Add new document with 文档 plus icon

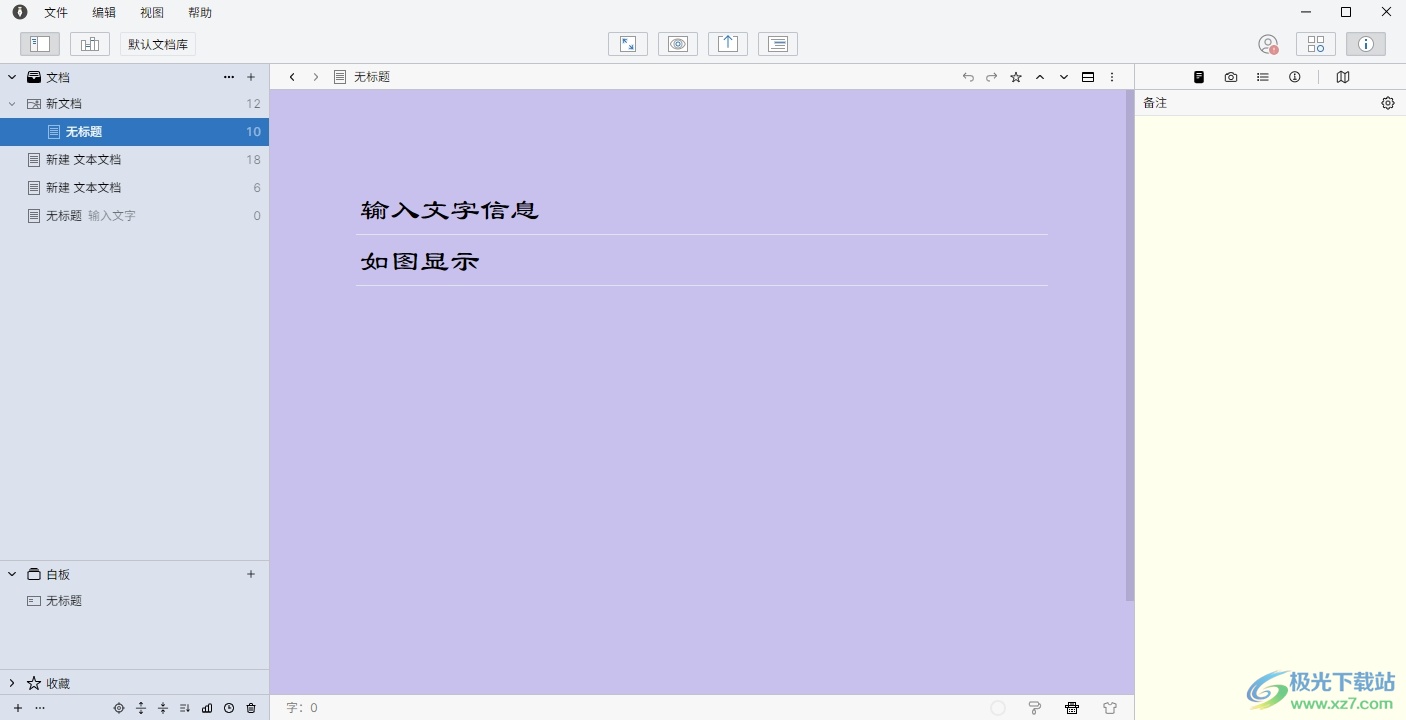coord(251,77)
